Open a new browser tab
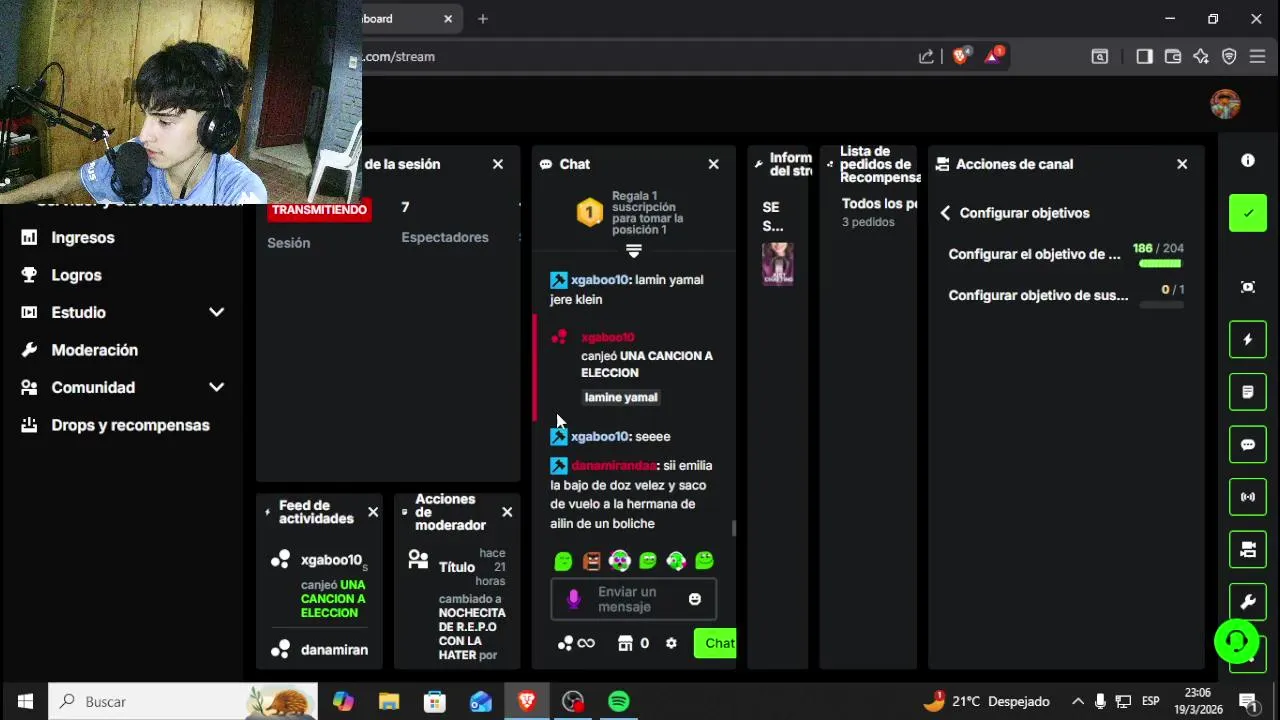This screenshot has width=1280, height=720. coord(483,19)
